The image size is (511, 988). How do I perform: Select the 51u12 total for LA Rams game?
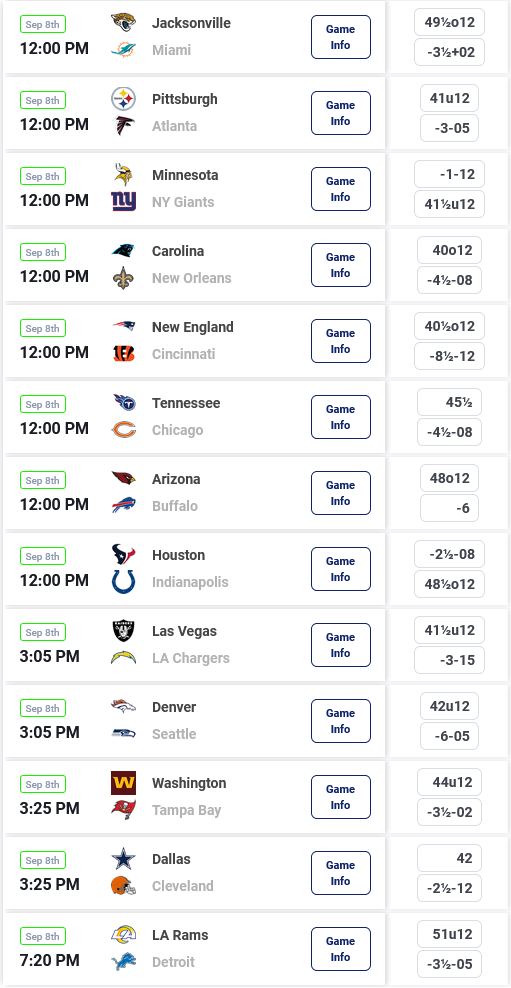(x=449, y=934)
